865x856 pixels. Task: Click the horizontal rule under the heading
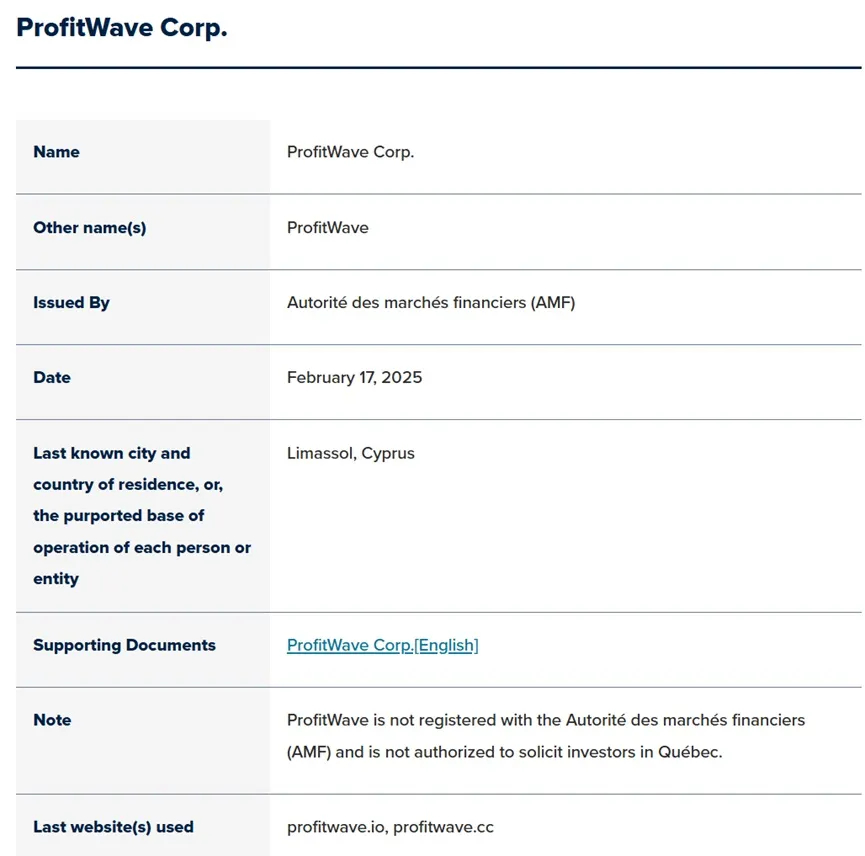click(x=439, y=68)
